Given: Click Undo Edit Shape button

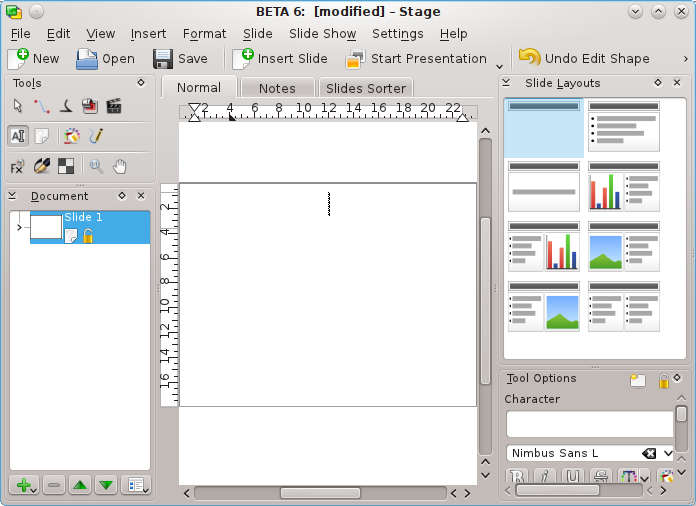Looking at the screenshot, I should 584,59.
